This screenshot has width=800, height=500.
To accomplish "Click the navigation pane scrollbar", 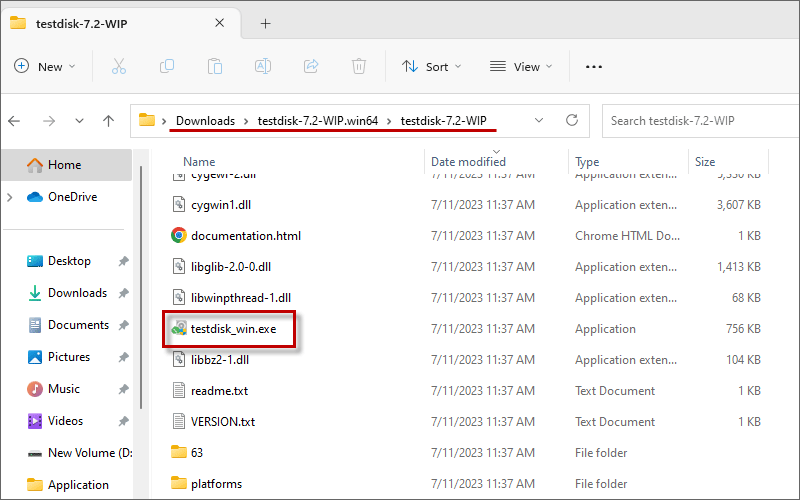I will tap(141, 286).
